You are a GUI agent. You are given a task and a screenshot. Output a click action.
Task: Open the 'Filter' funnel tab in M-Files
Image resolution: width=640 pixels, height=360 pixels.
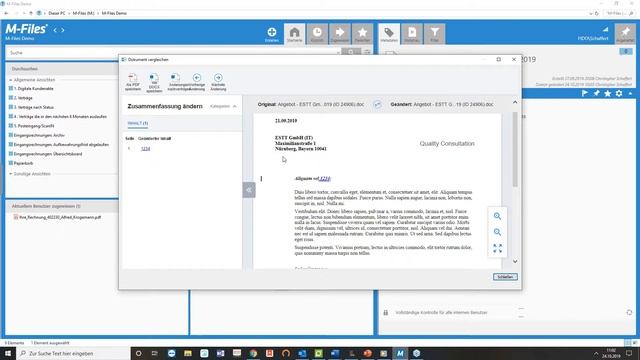pyautogui.click(x=435, y=34)
